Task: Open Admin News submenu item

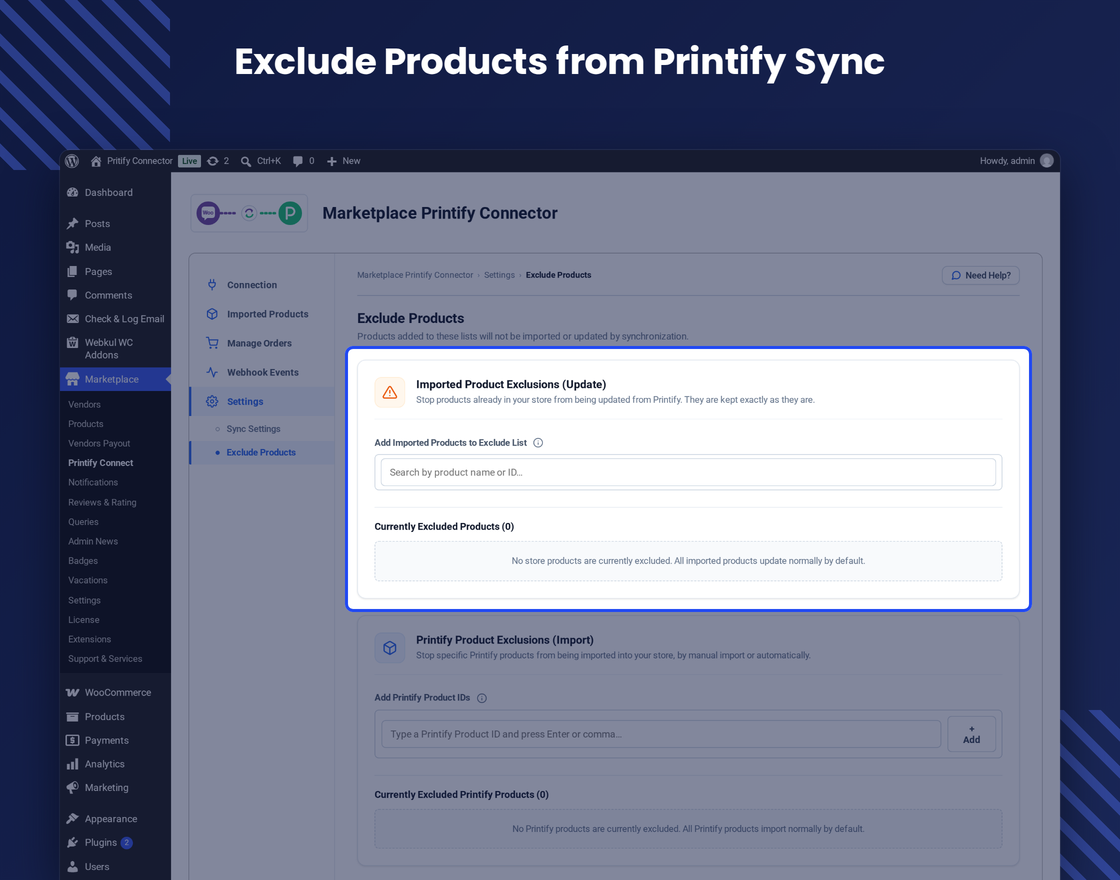Action: tap(93, 541)
